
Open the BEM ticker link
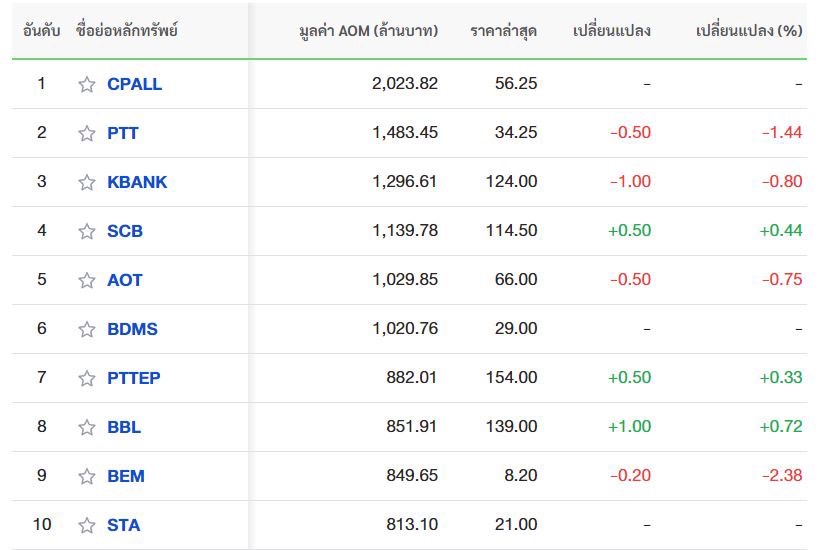point(126,476)
